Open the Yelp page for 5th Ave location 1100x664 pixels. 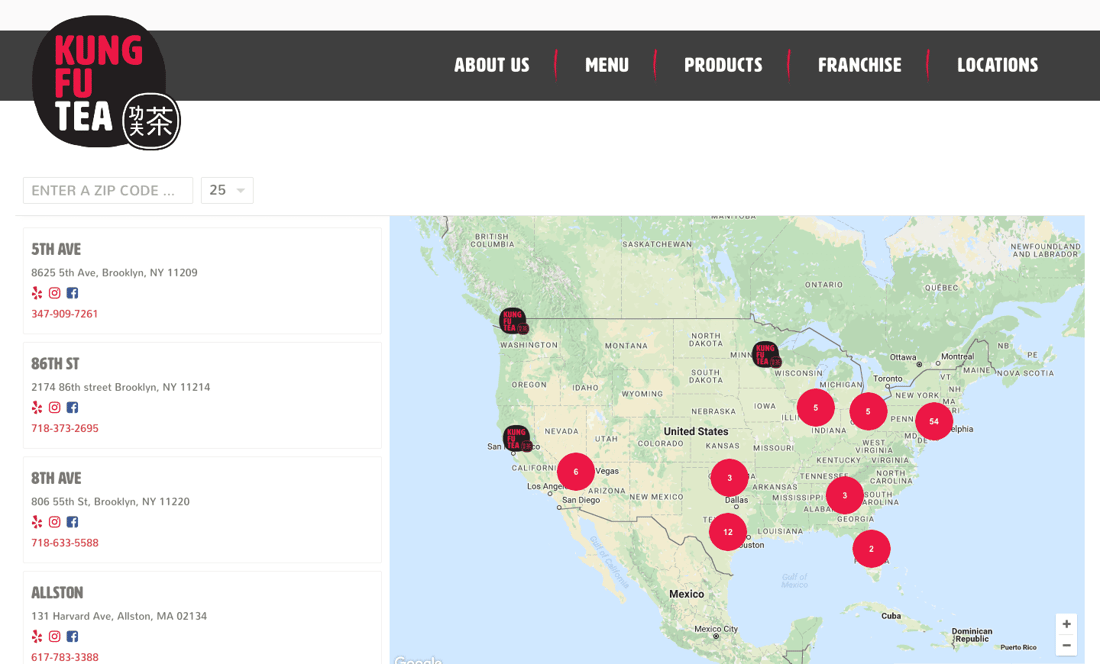coord(36,292)
